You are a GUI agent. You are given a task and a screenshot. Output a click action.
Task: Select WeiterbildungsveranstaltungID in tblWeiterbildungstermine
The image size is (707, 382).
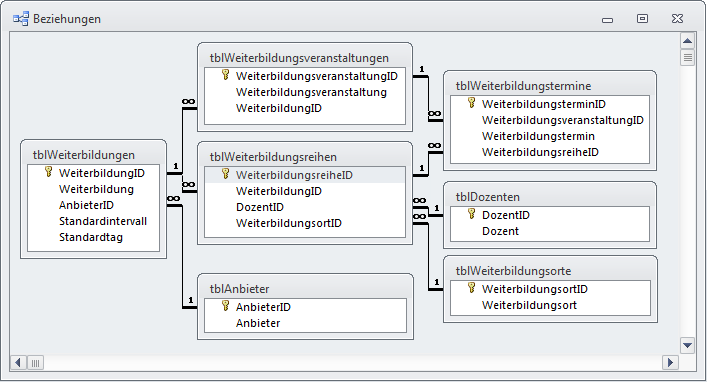pyautogui.click(x=563, y=120)
